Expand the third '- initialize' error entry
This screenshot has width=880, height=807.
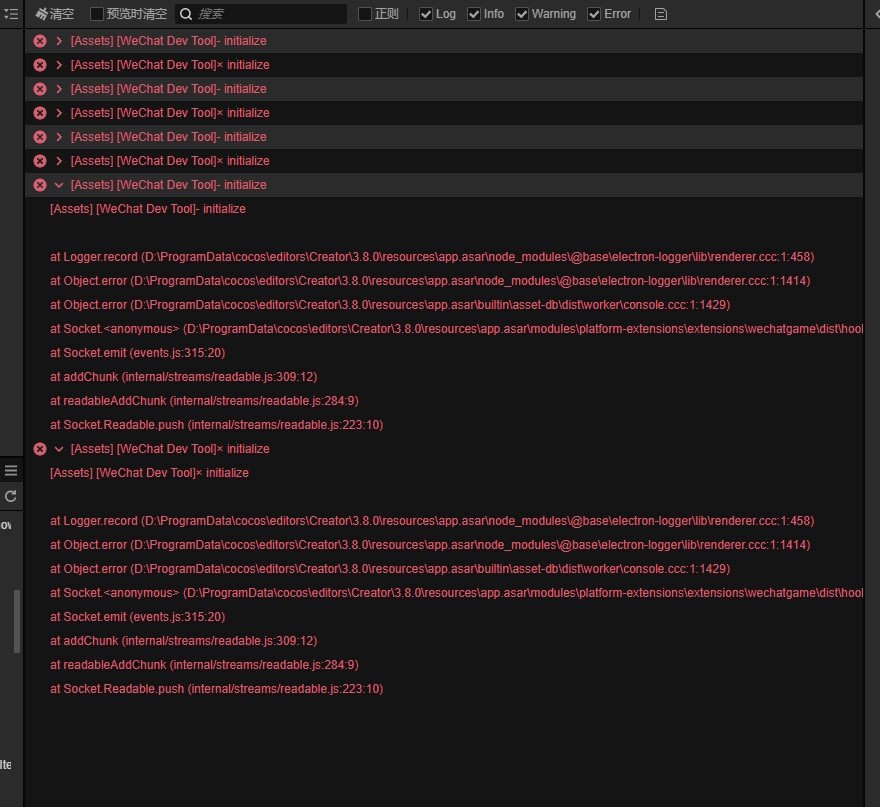(x=59, y=137)
